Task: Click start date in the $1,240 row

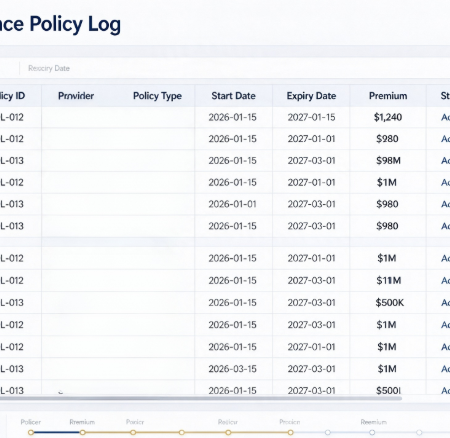Action: 233,117
